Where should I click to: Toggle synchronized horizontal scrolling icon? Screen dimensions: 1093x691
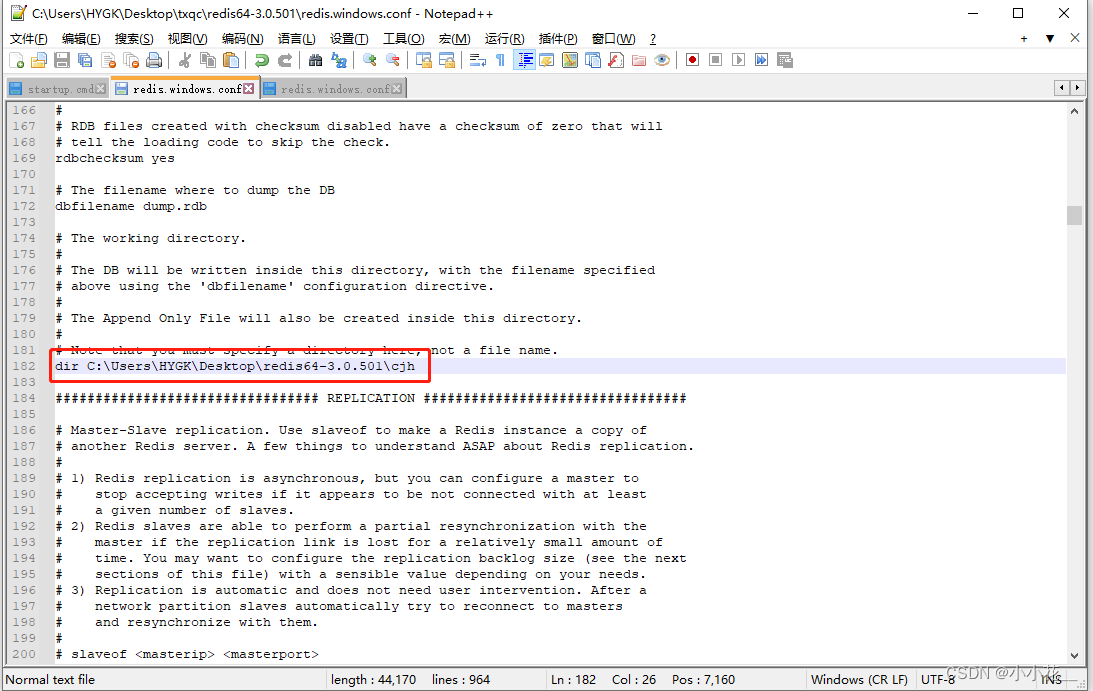(447, 60)
